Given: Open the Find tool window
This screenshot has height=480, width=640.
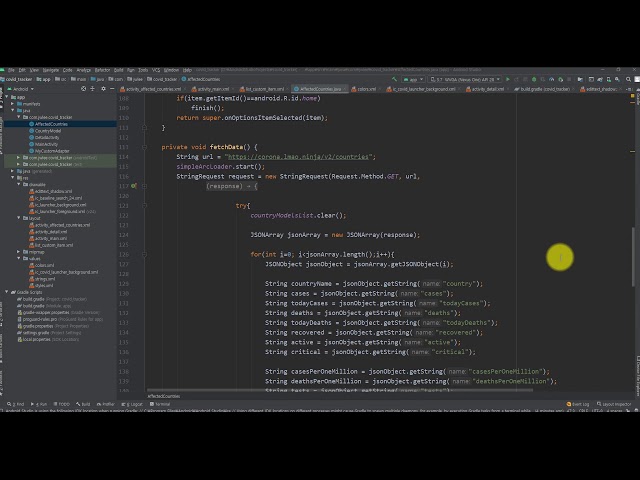Looking at the screenshot, I should click(x=16, y=404).
